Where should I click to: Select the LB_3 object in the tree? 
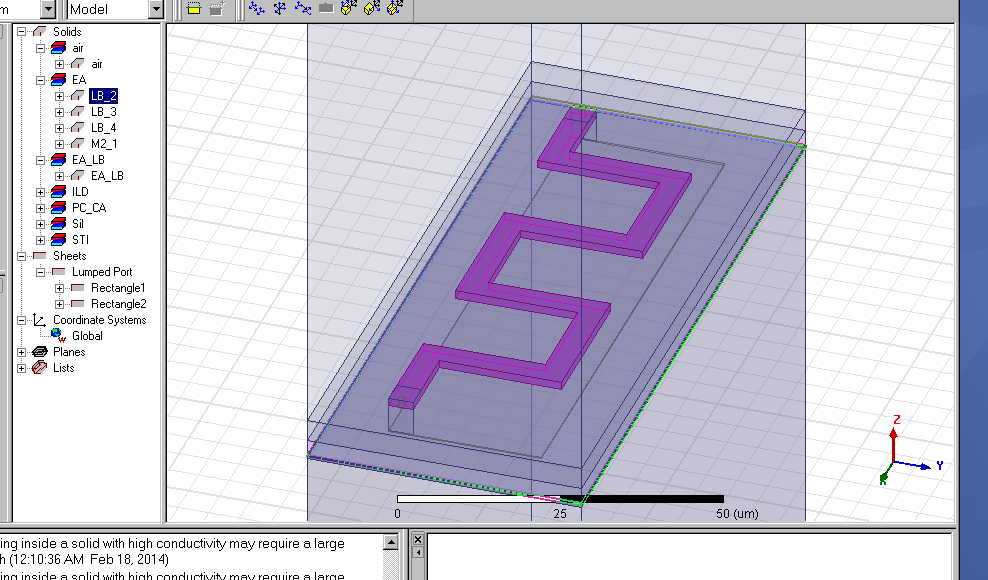(103, 112)
